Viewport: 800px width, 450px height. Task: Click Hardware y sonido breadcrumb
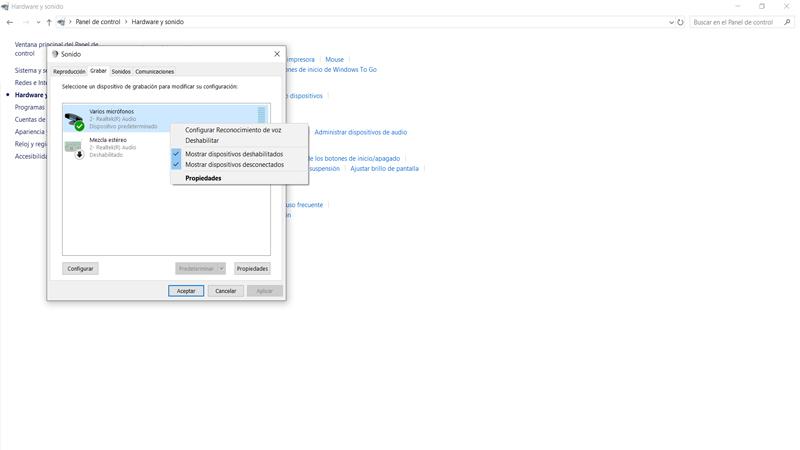[158, 22]
